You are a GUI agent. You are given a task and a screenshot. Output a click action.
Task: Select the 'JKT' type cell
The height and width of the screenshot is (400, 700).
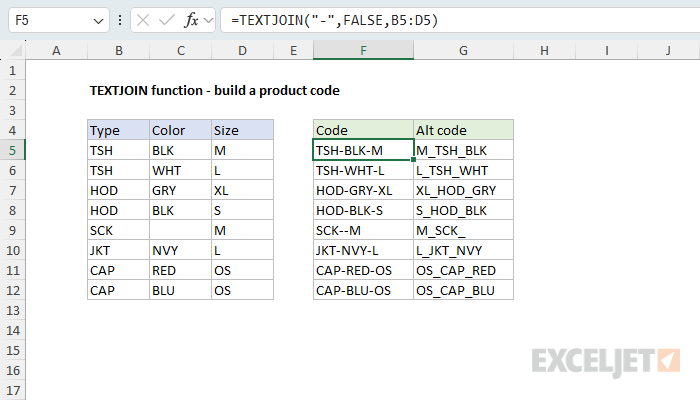118,250
